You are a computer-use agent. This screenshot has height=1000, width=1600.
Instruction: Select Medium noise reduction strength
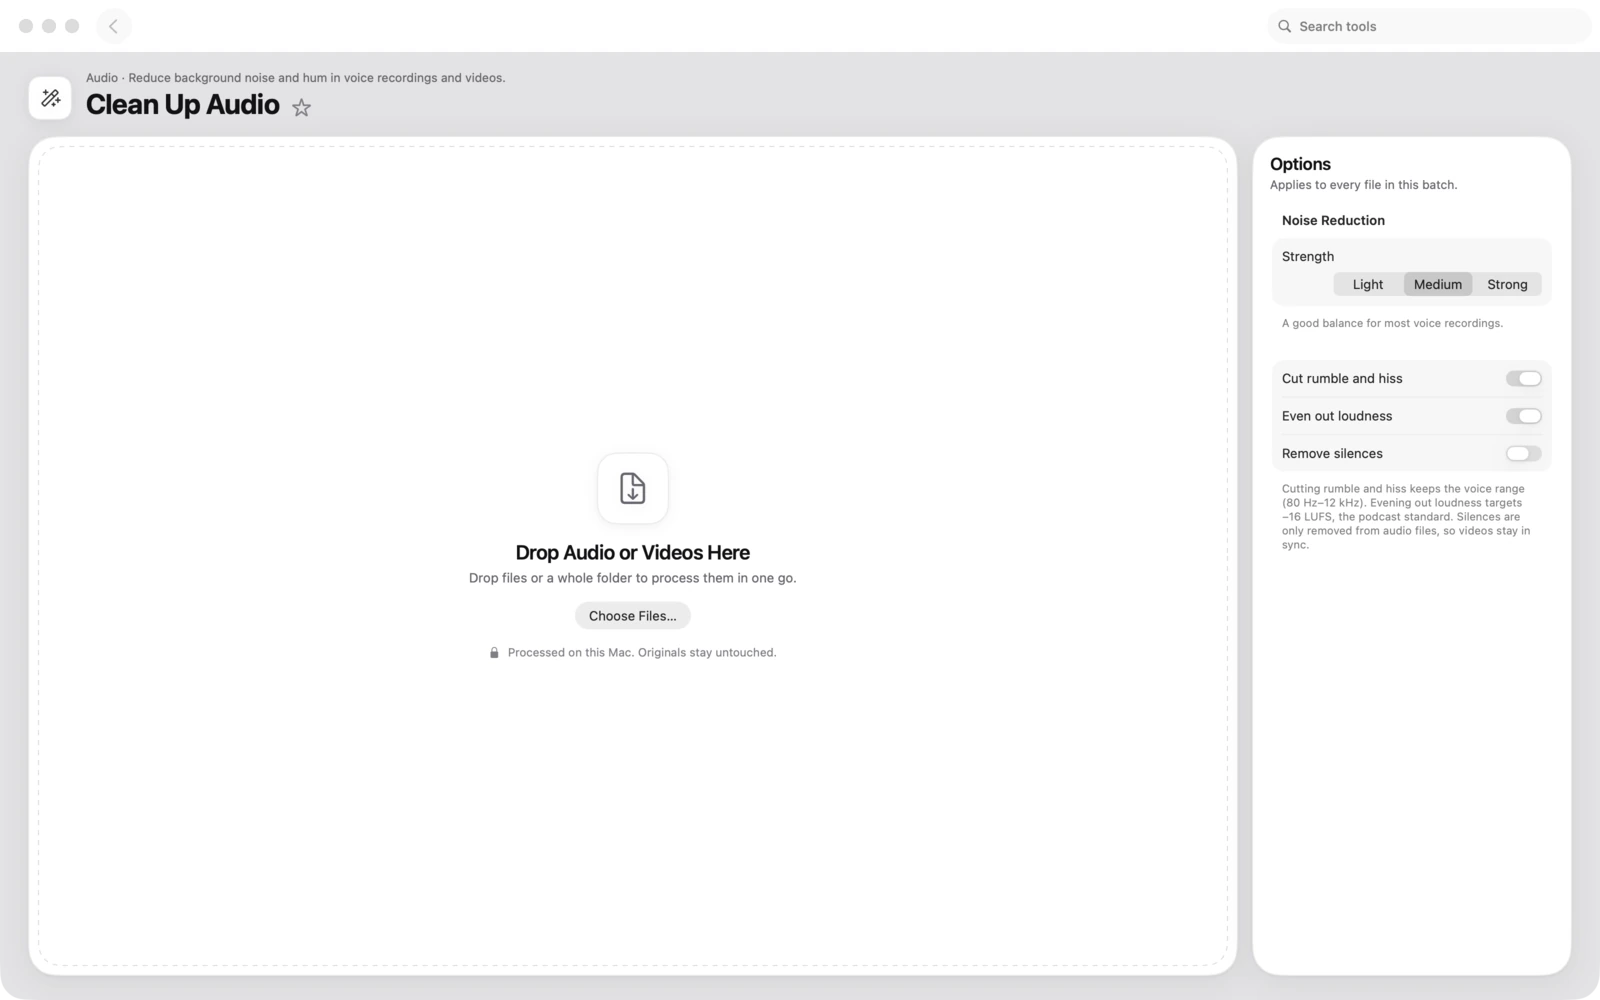coord(1438,284)
